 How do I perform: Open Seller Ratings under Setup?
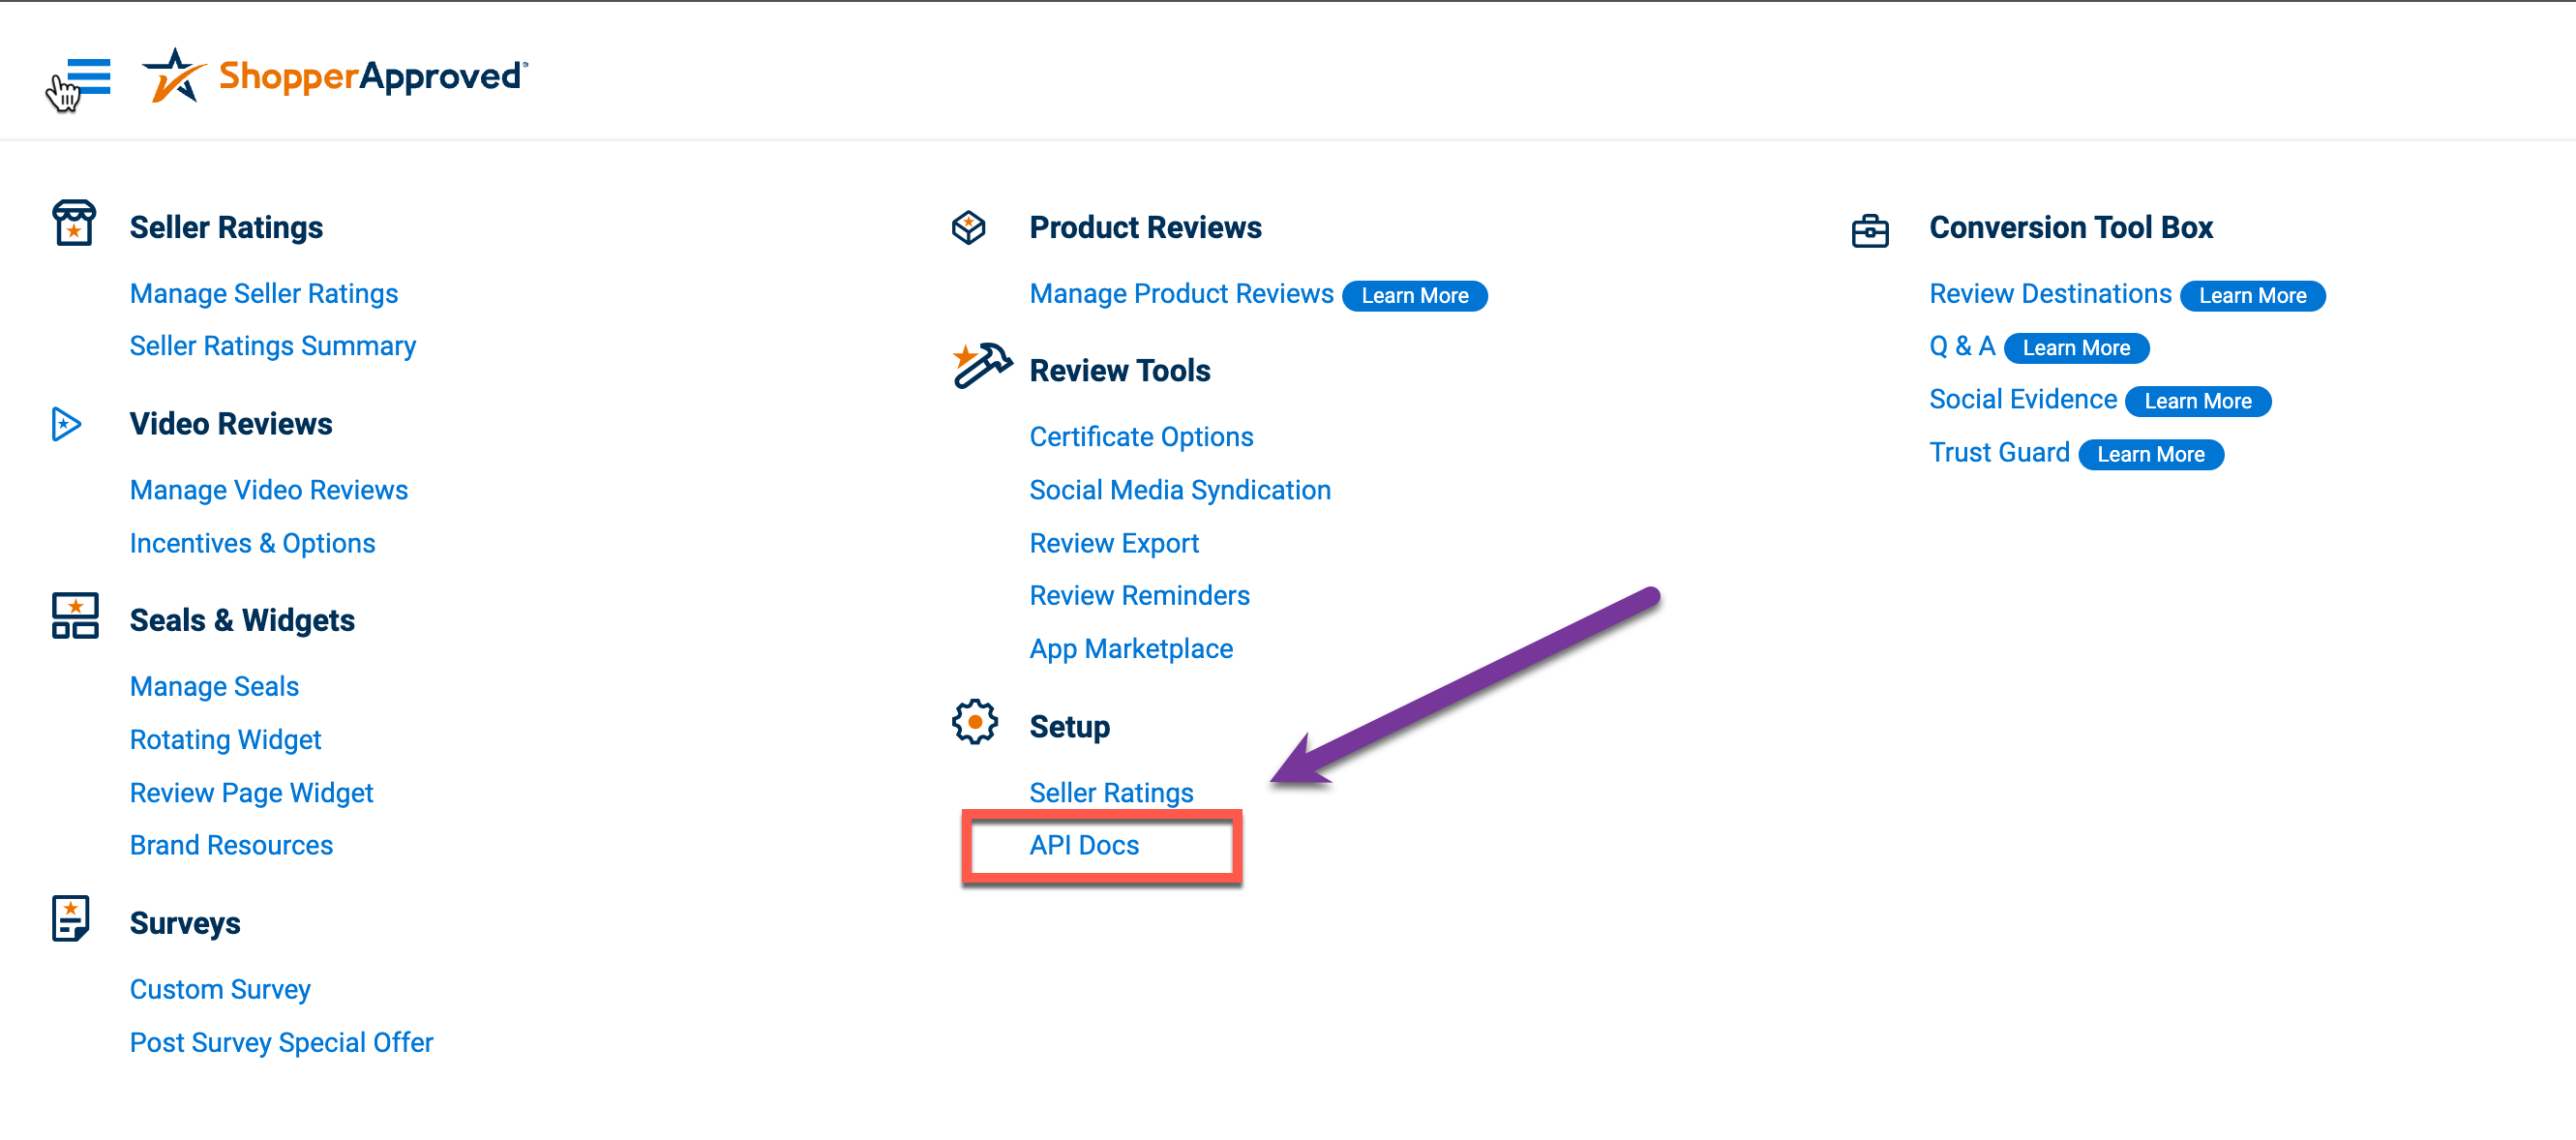[1112, 793]
